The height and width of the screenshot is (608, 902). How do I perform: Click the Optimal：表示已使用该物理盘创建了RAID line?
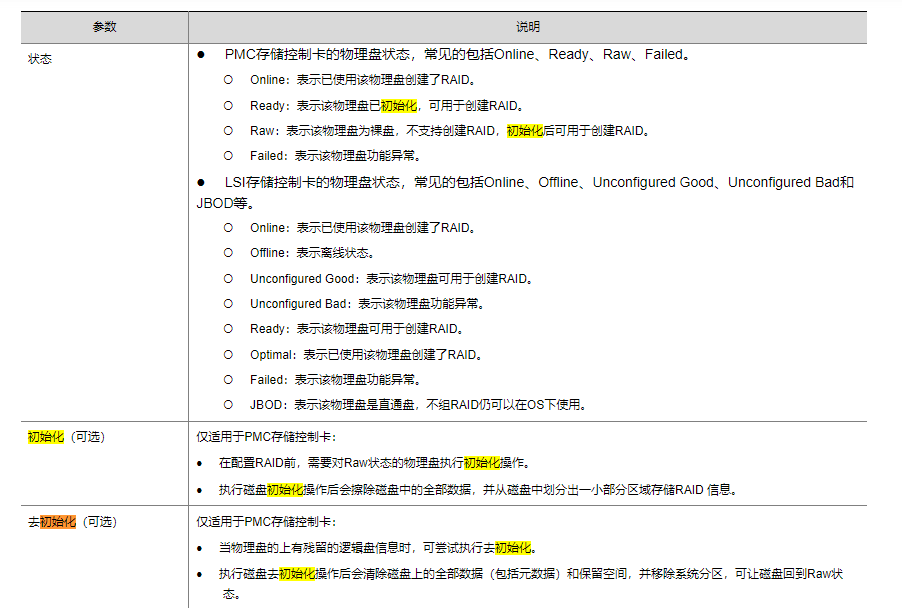click(366, 355)
